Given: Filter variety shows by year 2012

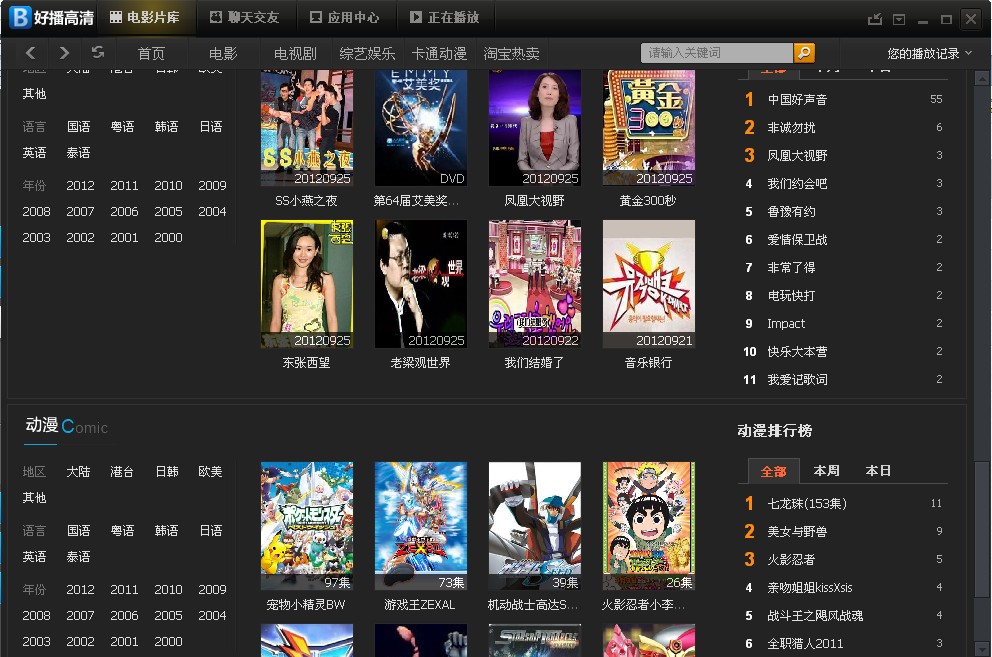Looking at the screenshot, I should (80, 185).
